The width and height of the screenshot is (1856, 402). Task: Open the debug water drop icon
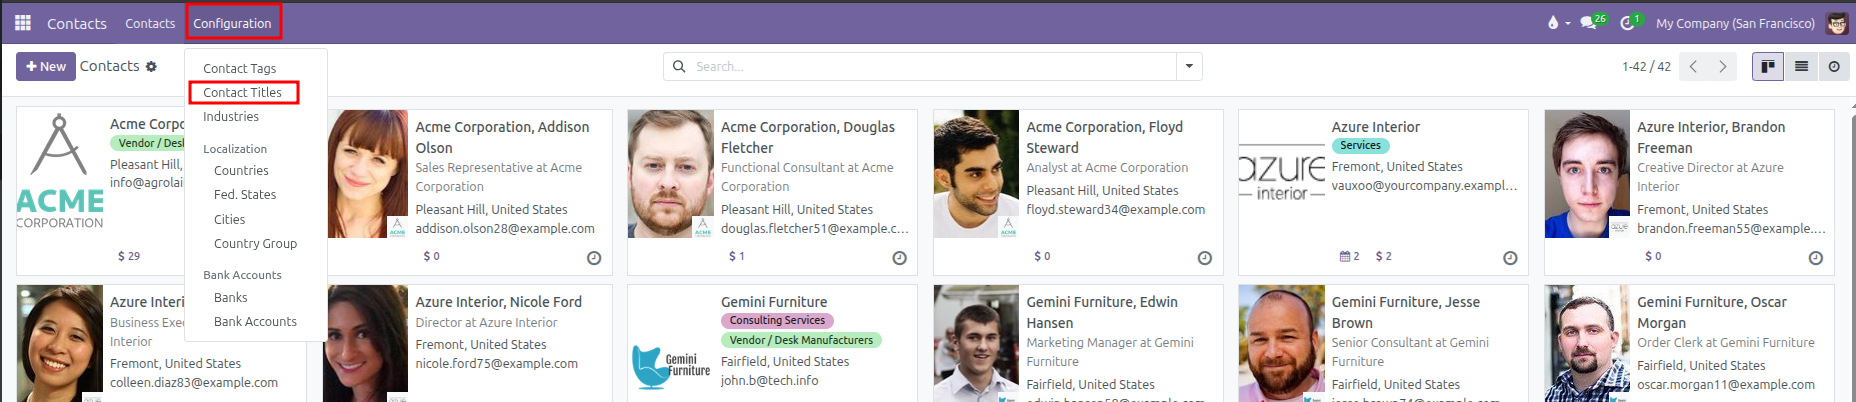(1553, 22)
